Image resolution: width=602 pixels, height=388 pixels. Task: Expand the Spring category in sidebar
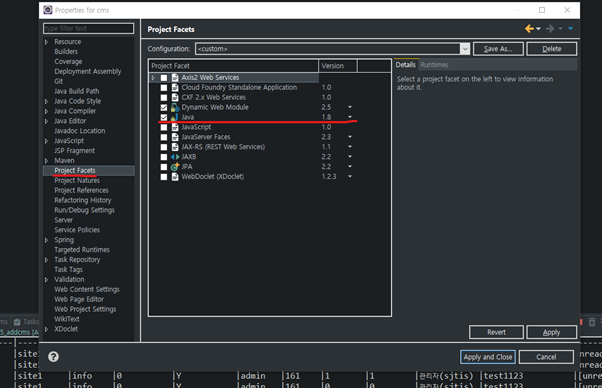46,240
